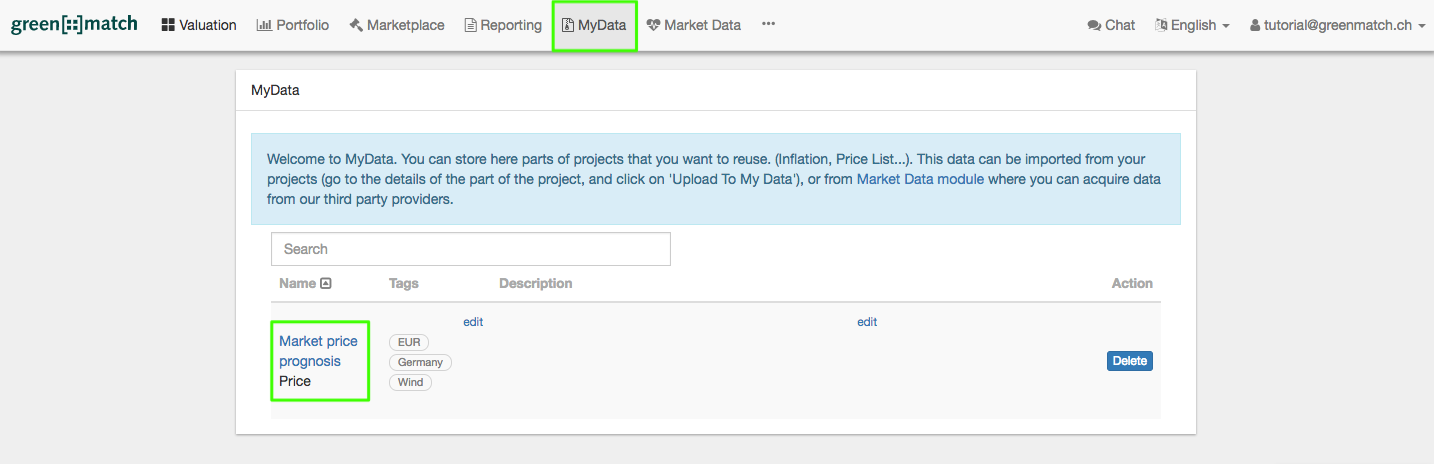Expand the three-dots more menu
This screenshot has width=1434, height=464.
point(768,25)
